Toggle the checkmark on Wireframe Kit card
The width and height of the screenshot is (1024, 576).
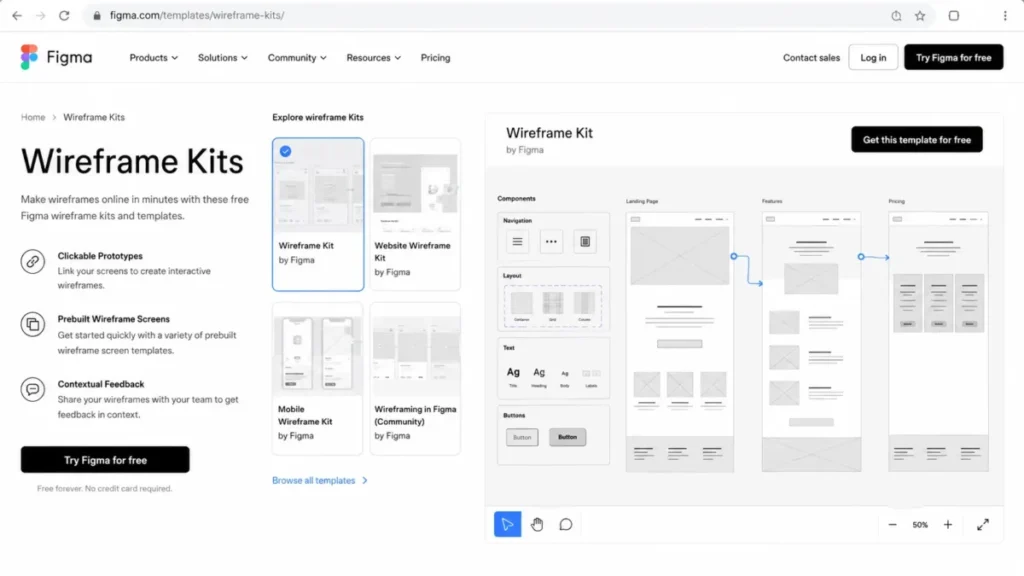pyautogui.click(x=285, y=152)
